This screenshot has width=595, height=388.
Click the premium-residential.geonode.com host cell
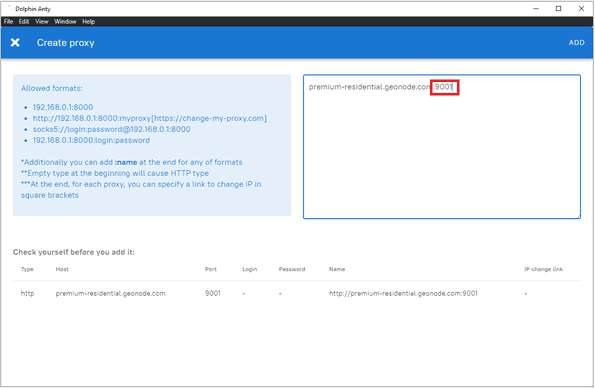tap(110, 293)
